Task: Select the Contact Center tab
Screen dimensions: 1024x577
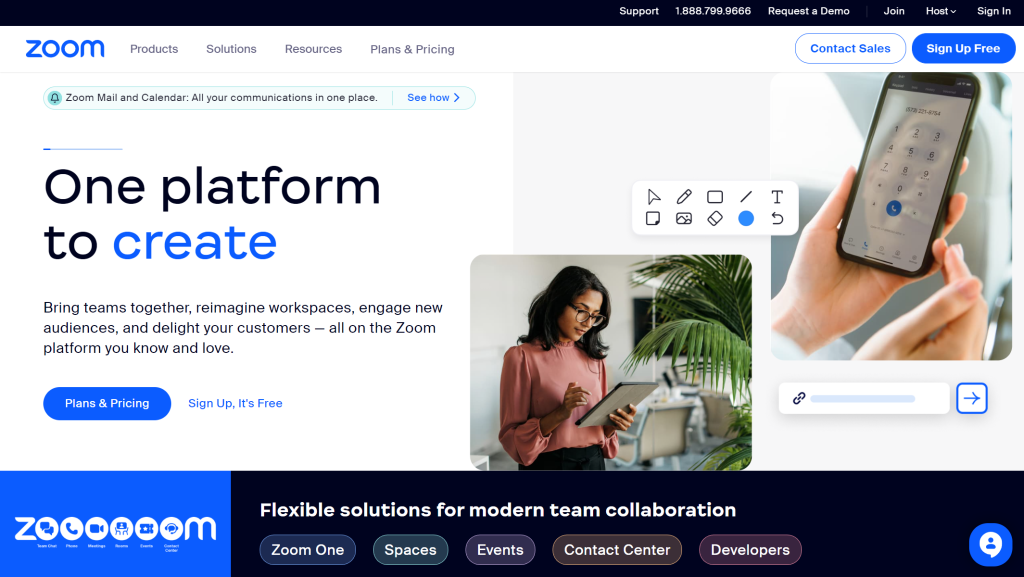Action: (617, 550)
